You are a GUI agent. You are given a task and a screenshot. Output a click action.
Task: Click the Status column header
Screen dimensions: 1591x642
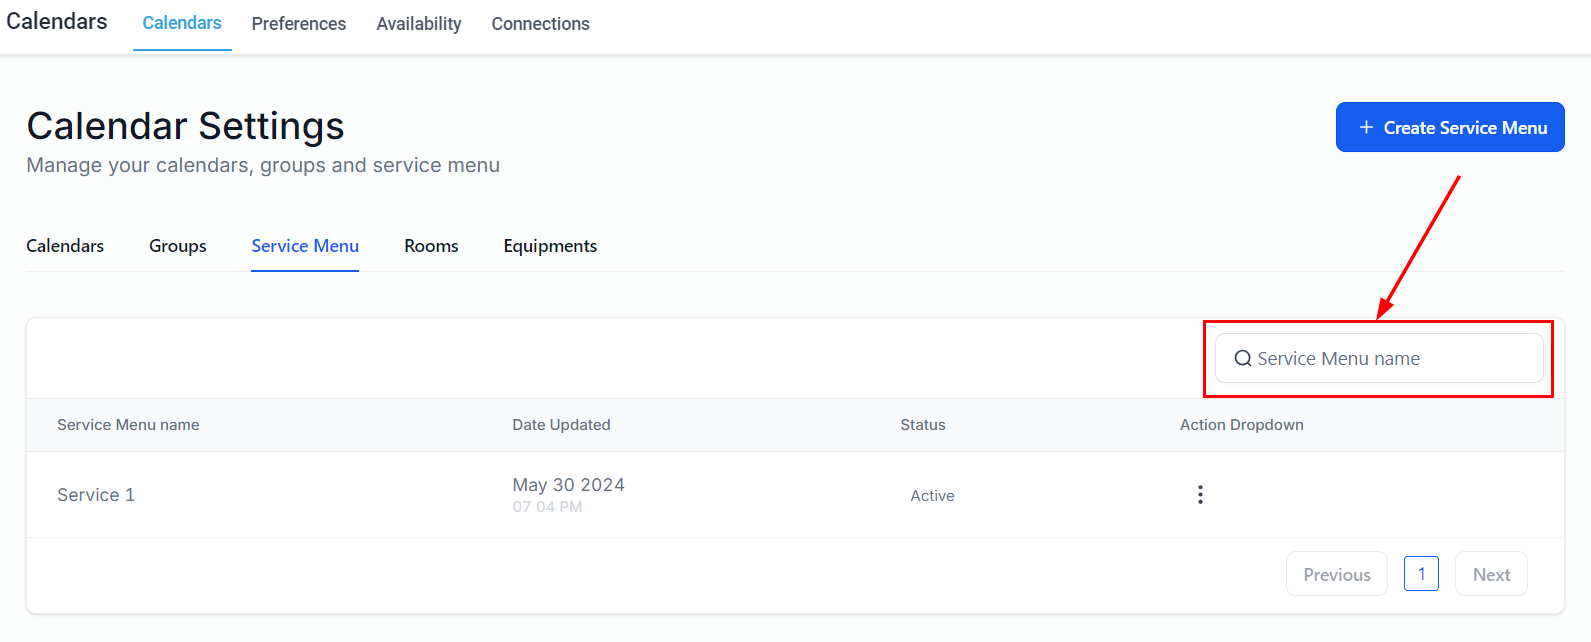coord(922,425)
